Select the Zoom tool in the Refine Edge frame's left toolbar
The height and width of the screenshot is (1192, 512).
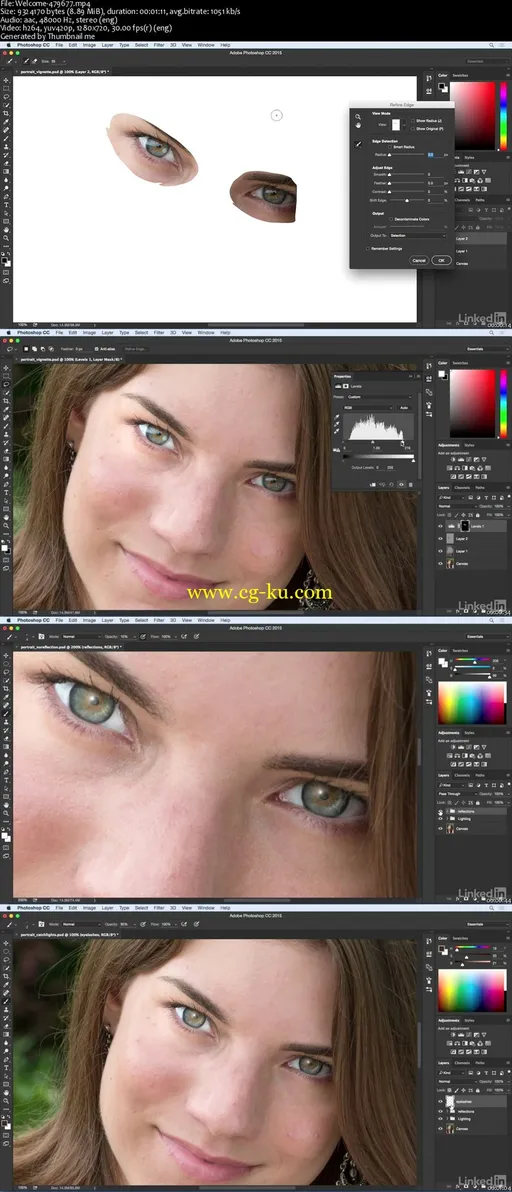point(5,237)
